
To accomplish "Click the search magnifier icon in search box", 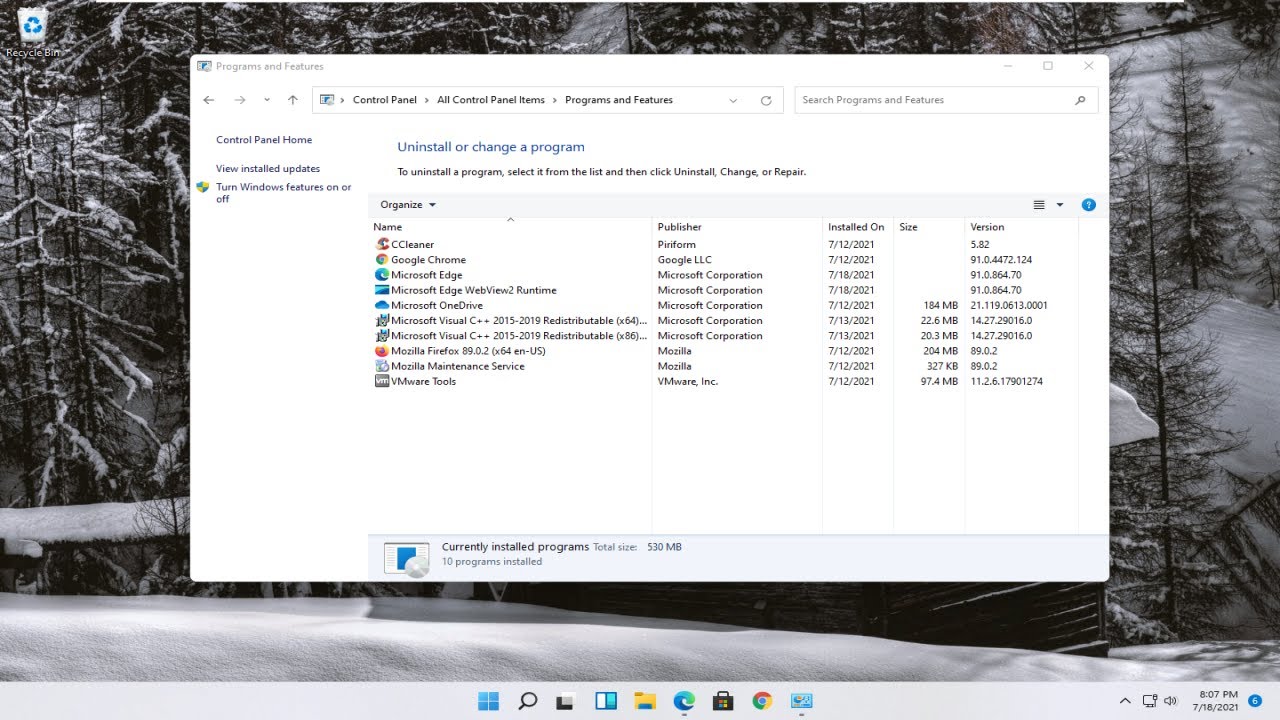I will [x=1080, y=100].
